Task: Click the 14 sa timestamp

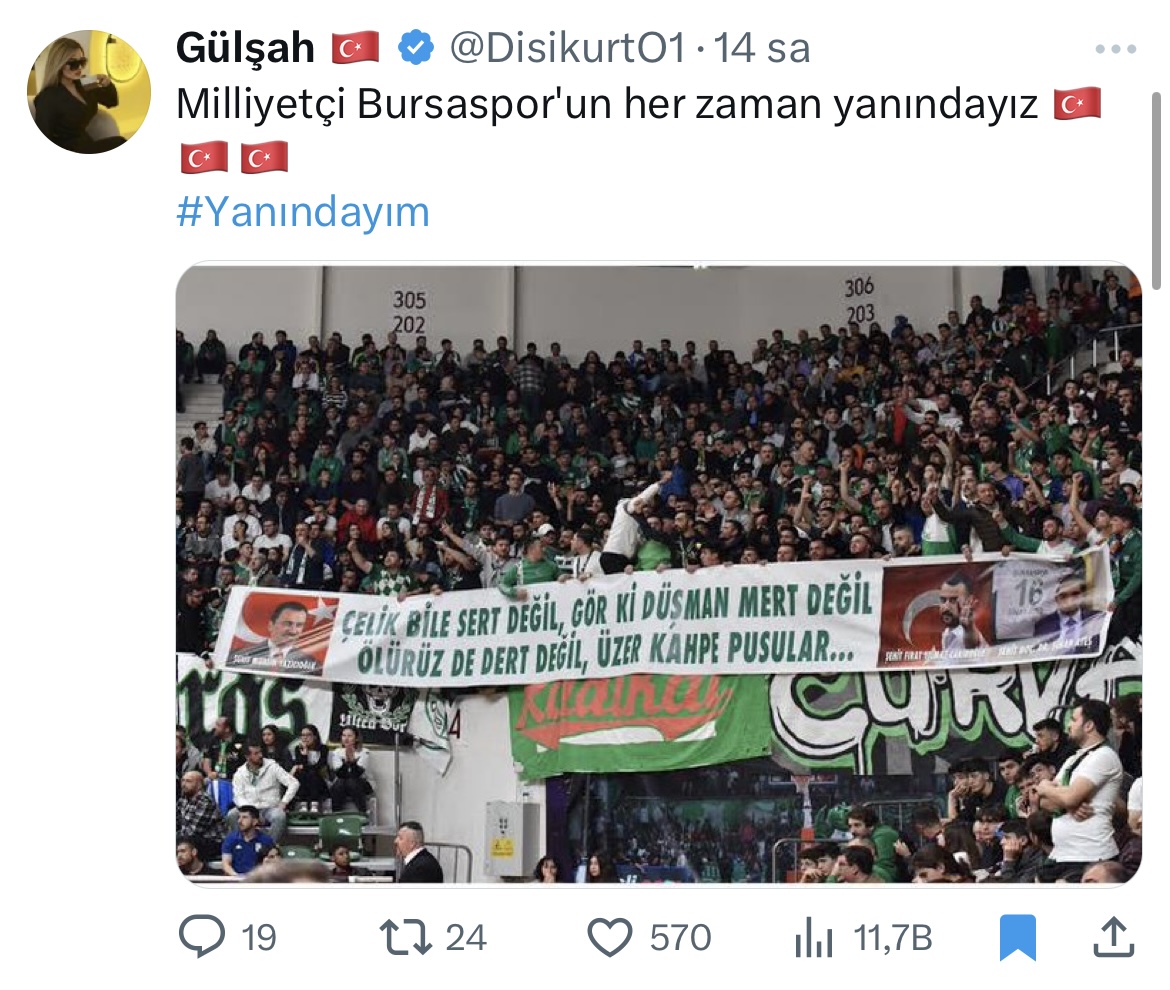Action: click(762, 48)
